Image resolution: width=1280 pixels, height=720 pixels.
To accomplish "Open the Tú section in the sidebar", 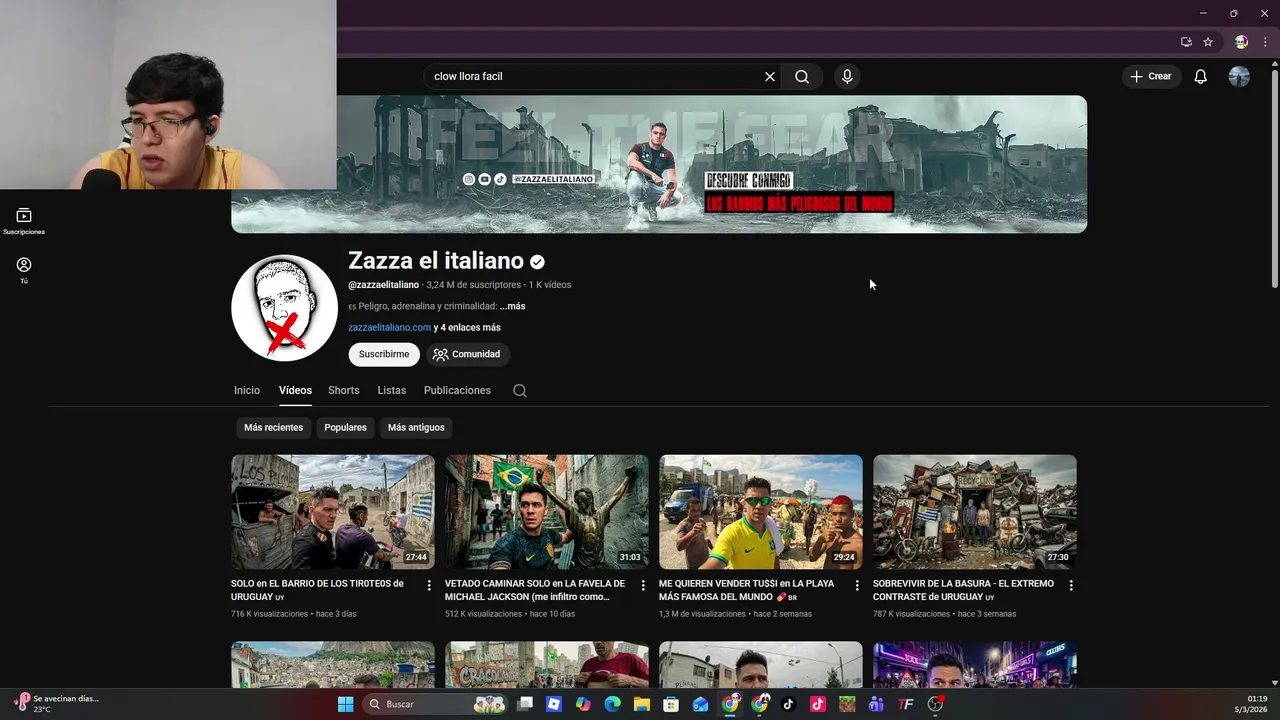I will (x=24, y=270).
